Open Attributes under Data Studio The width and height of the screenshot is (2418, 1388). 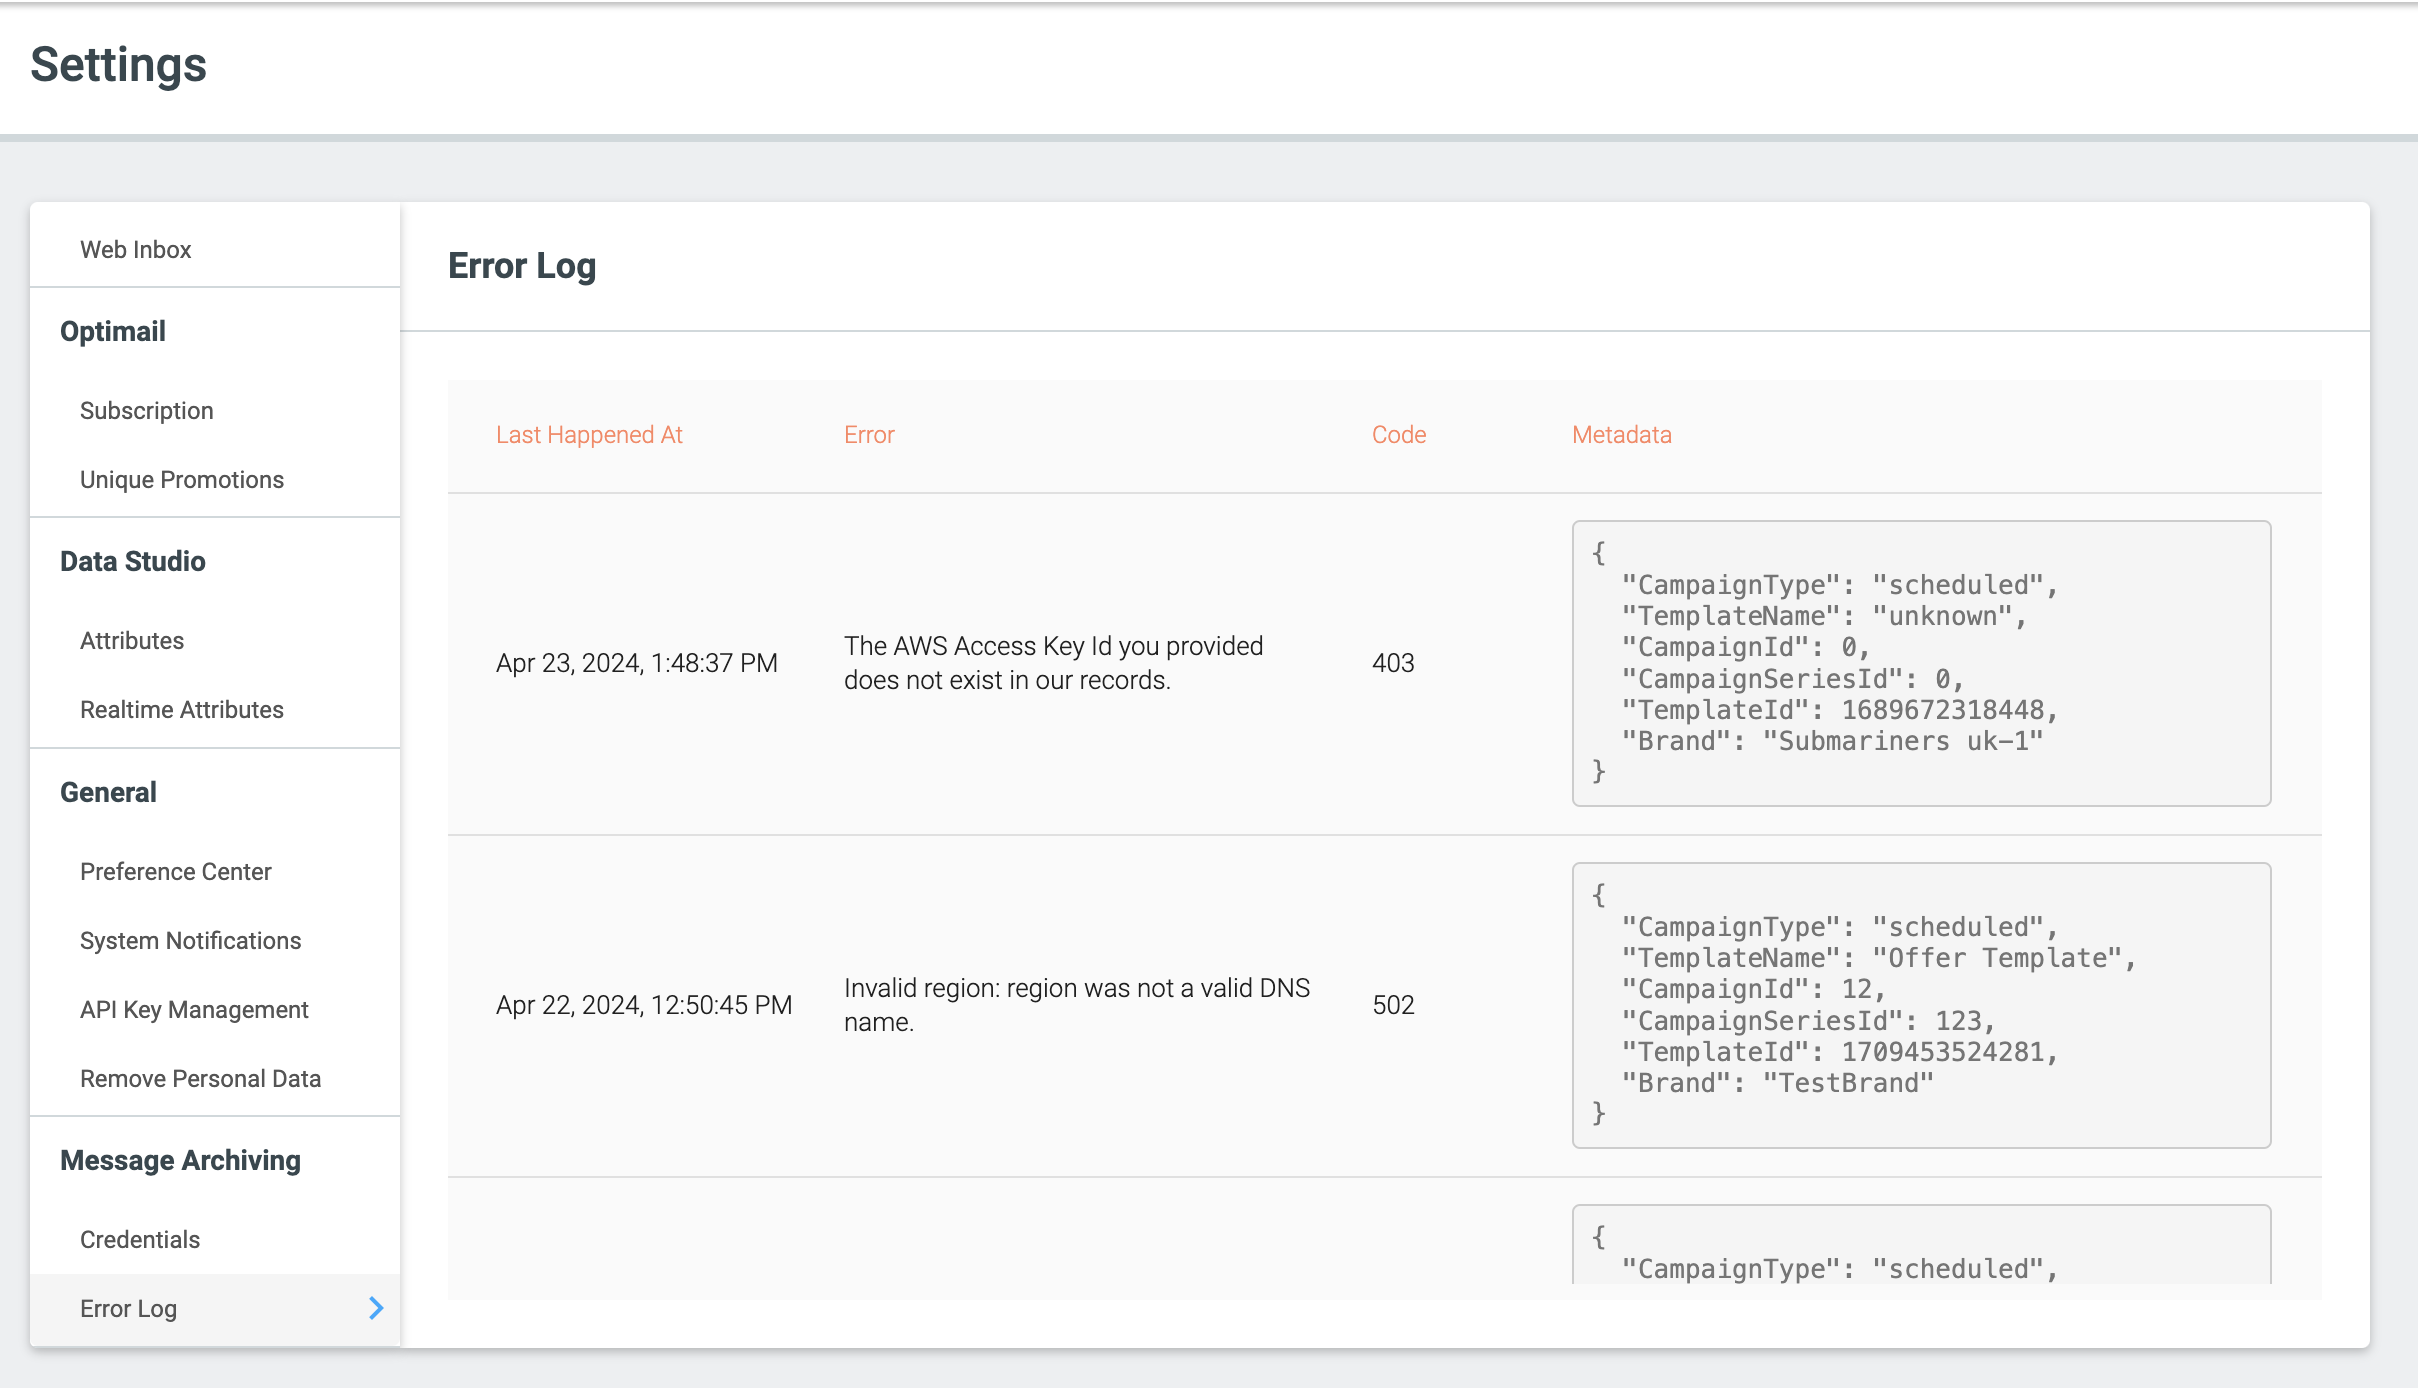click(131, 640)
